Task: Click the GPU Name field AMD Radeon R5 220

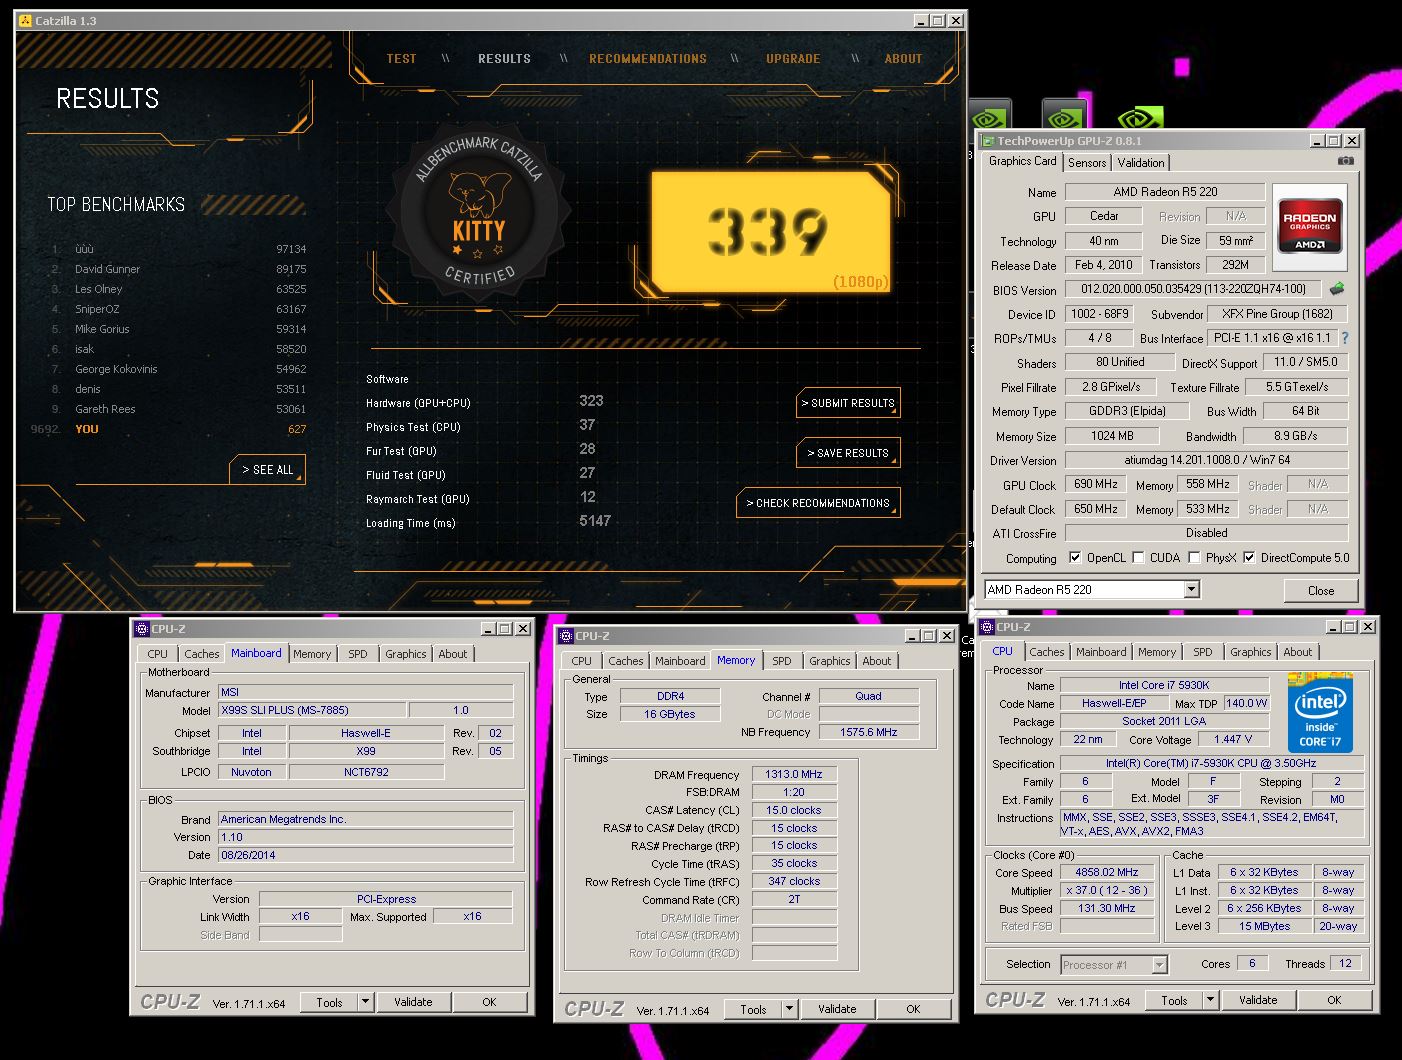Action: [1165, 192]
